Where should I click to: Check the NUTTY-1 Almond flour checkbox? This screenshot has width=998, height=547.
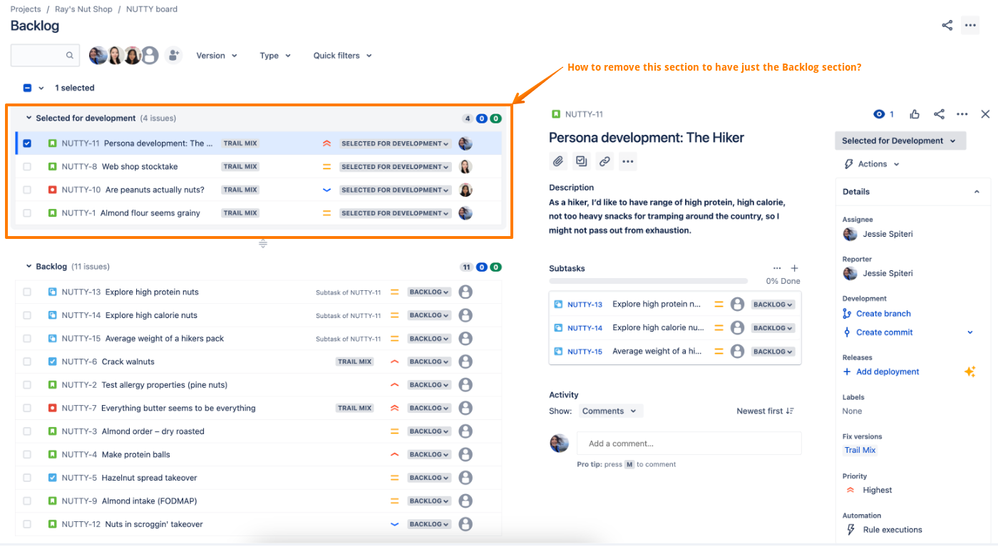click(x=27, y=213)
